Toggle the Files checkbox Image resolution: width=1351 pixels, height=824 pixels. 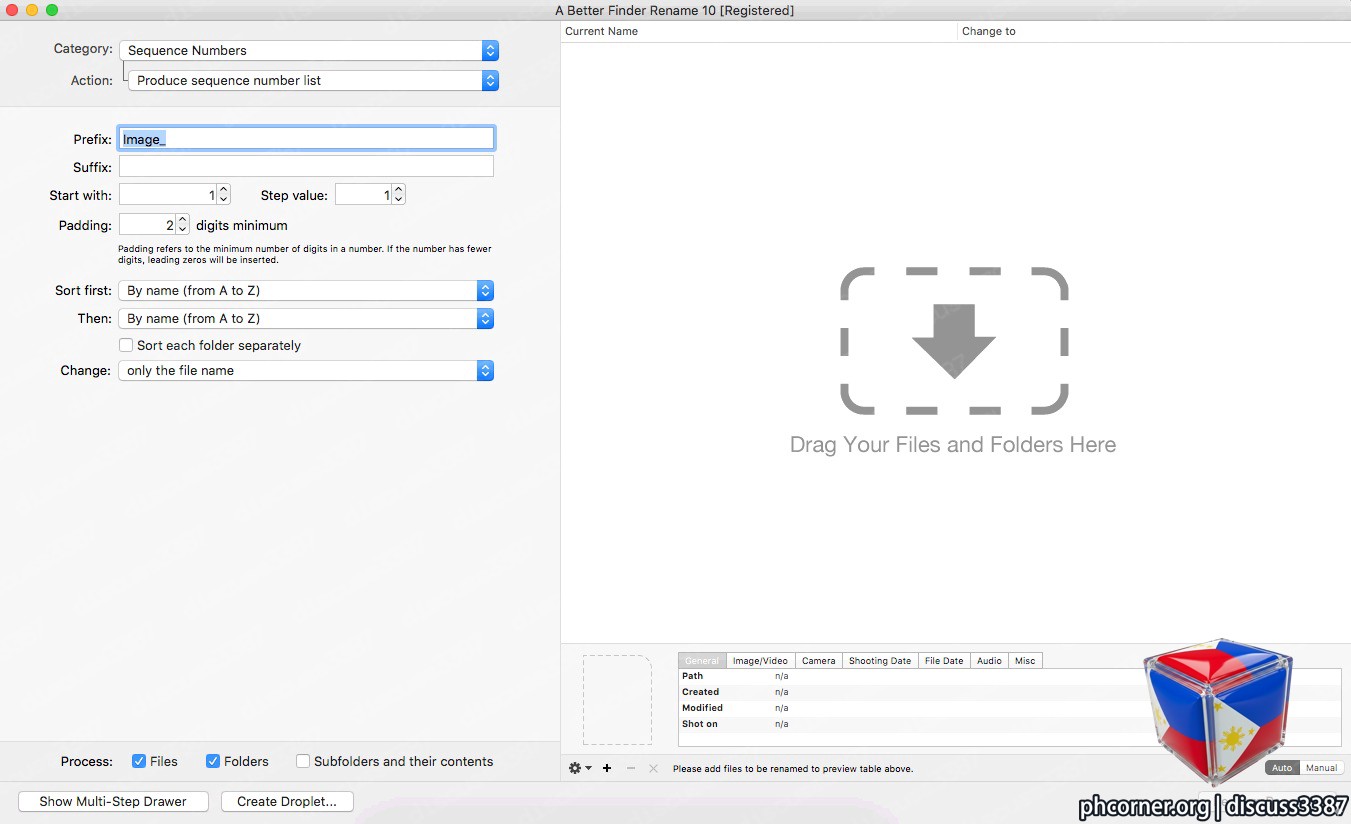pos(139,761)
